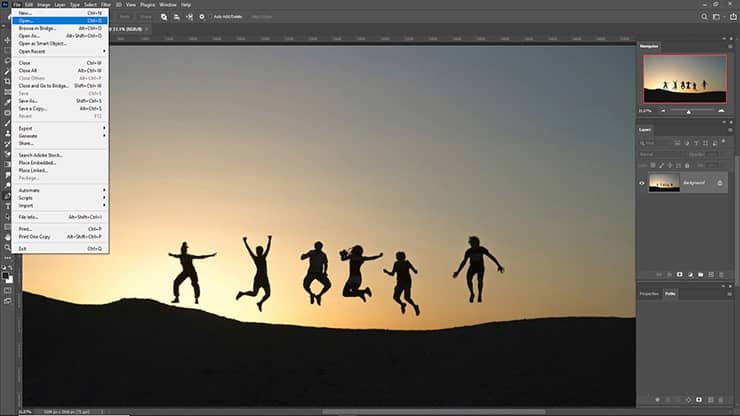Click the Share icon at top right
Image resolution: width=740 pixels, height=416 pixels.
coord(733,17)
